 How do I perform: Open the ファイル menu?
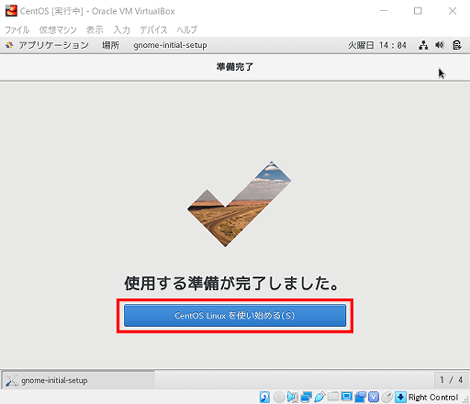pyautogui.click(x=17, y=30)
